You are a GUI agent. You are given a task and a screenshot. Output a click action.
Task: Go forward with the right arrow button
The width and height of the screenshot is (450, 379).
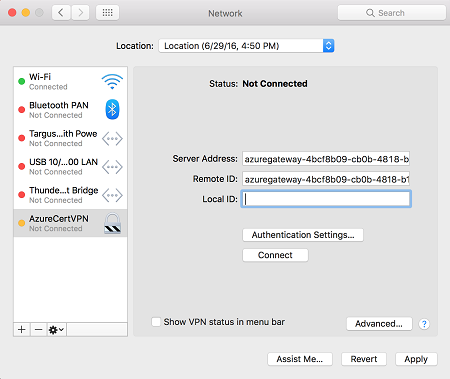coord(80,13)
